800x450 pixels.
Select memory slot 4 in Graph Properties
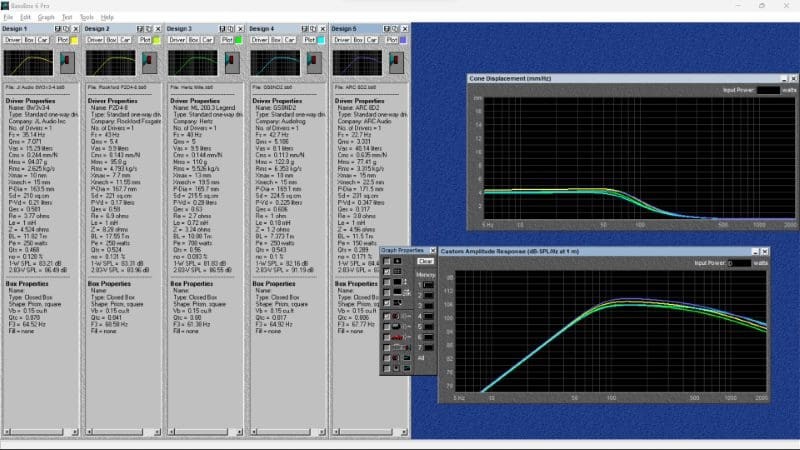pyautogui.click(x=429, y=316)
